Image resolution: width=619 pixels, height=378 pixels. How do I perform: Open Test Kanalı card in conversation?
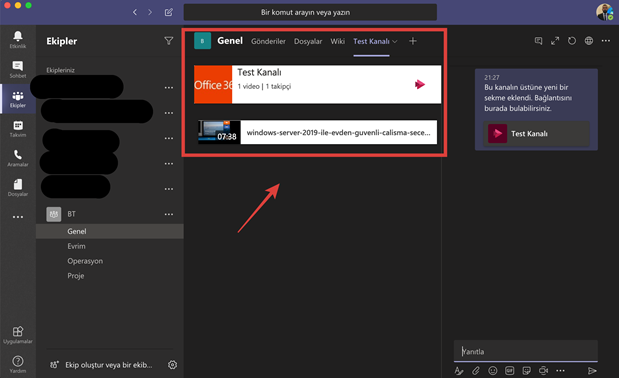click(x=536, y=134)
